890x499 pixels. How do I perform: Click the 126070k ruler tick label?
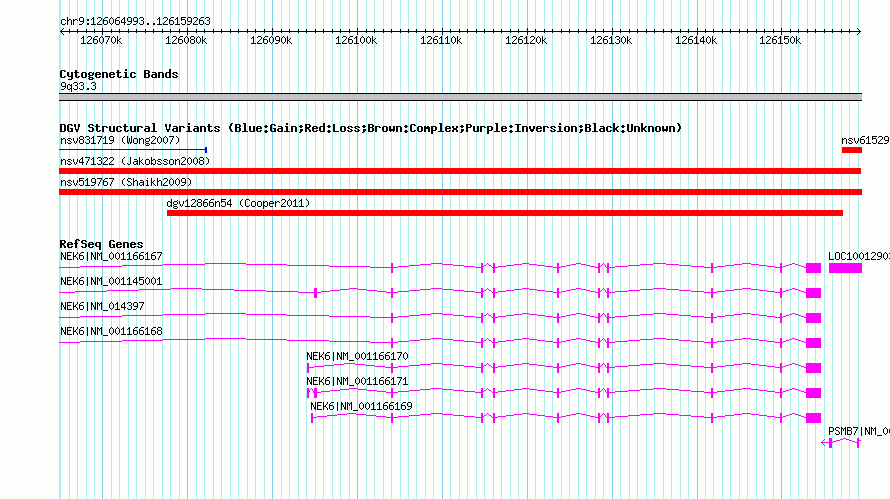[x=101, y=40]
